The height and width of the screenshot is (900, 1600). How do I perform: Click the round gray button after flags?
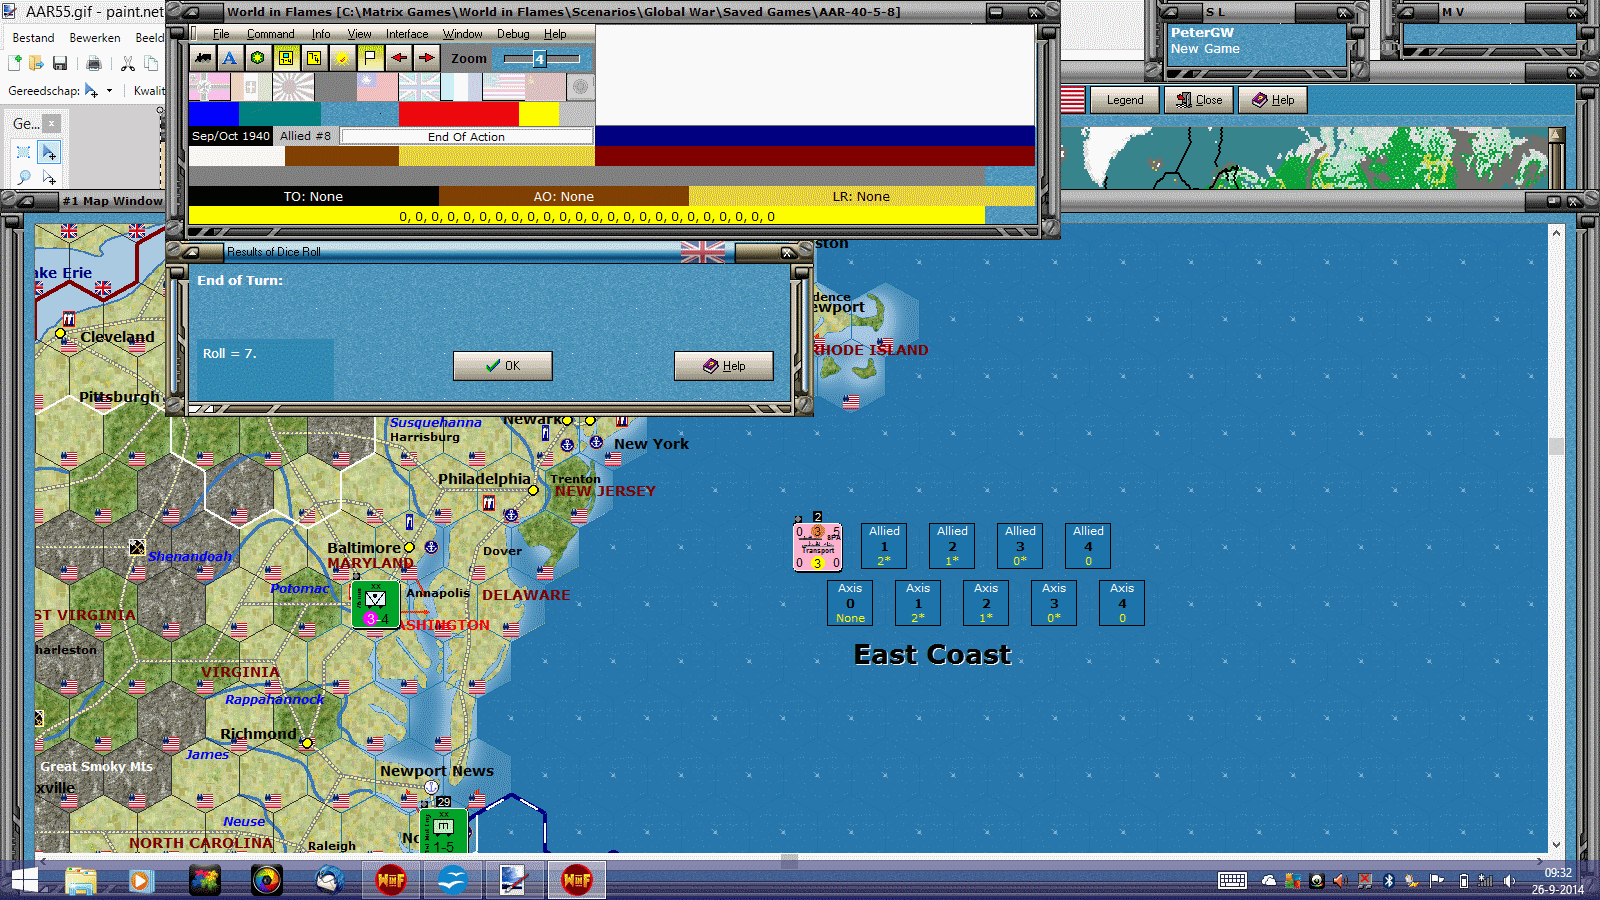point(580,87)
